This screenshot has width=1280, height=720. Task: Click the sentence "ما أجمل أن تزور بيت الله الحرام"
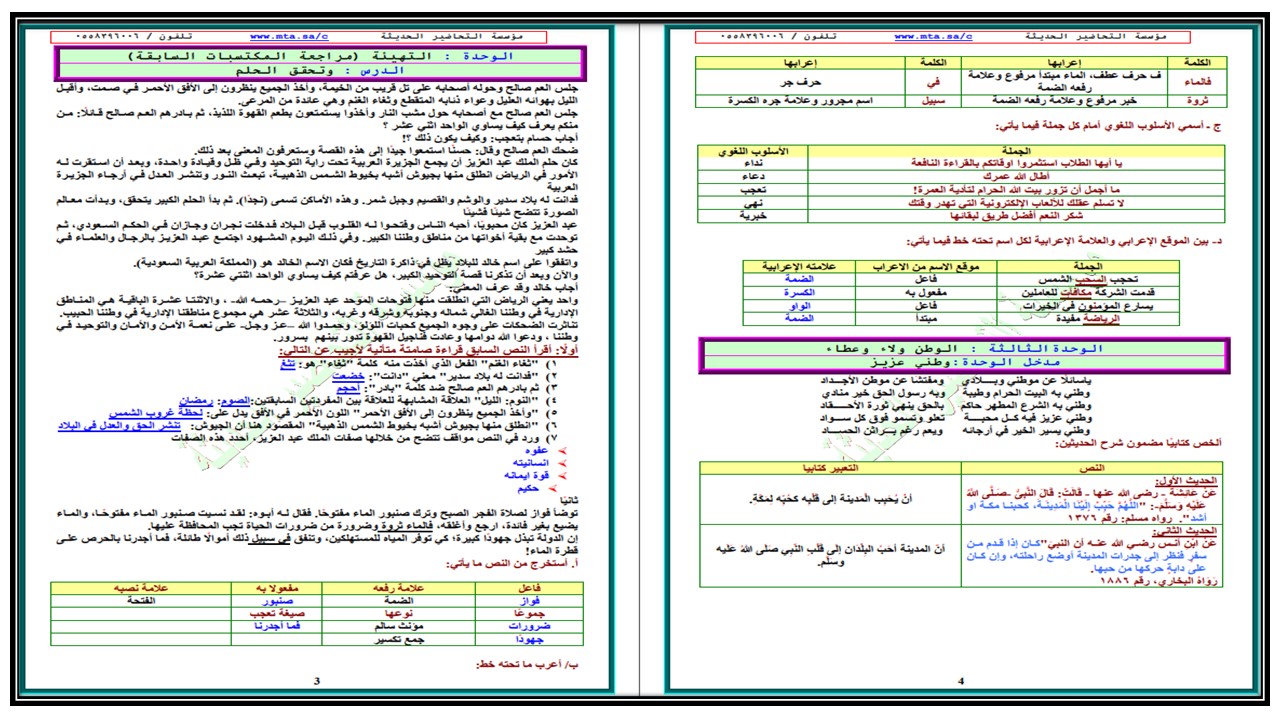click(1017, 189)
